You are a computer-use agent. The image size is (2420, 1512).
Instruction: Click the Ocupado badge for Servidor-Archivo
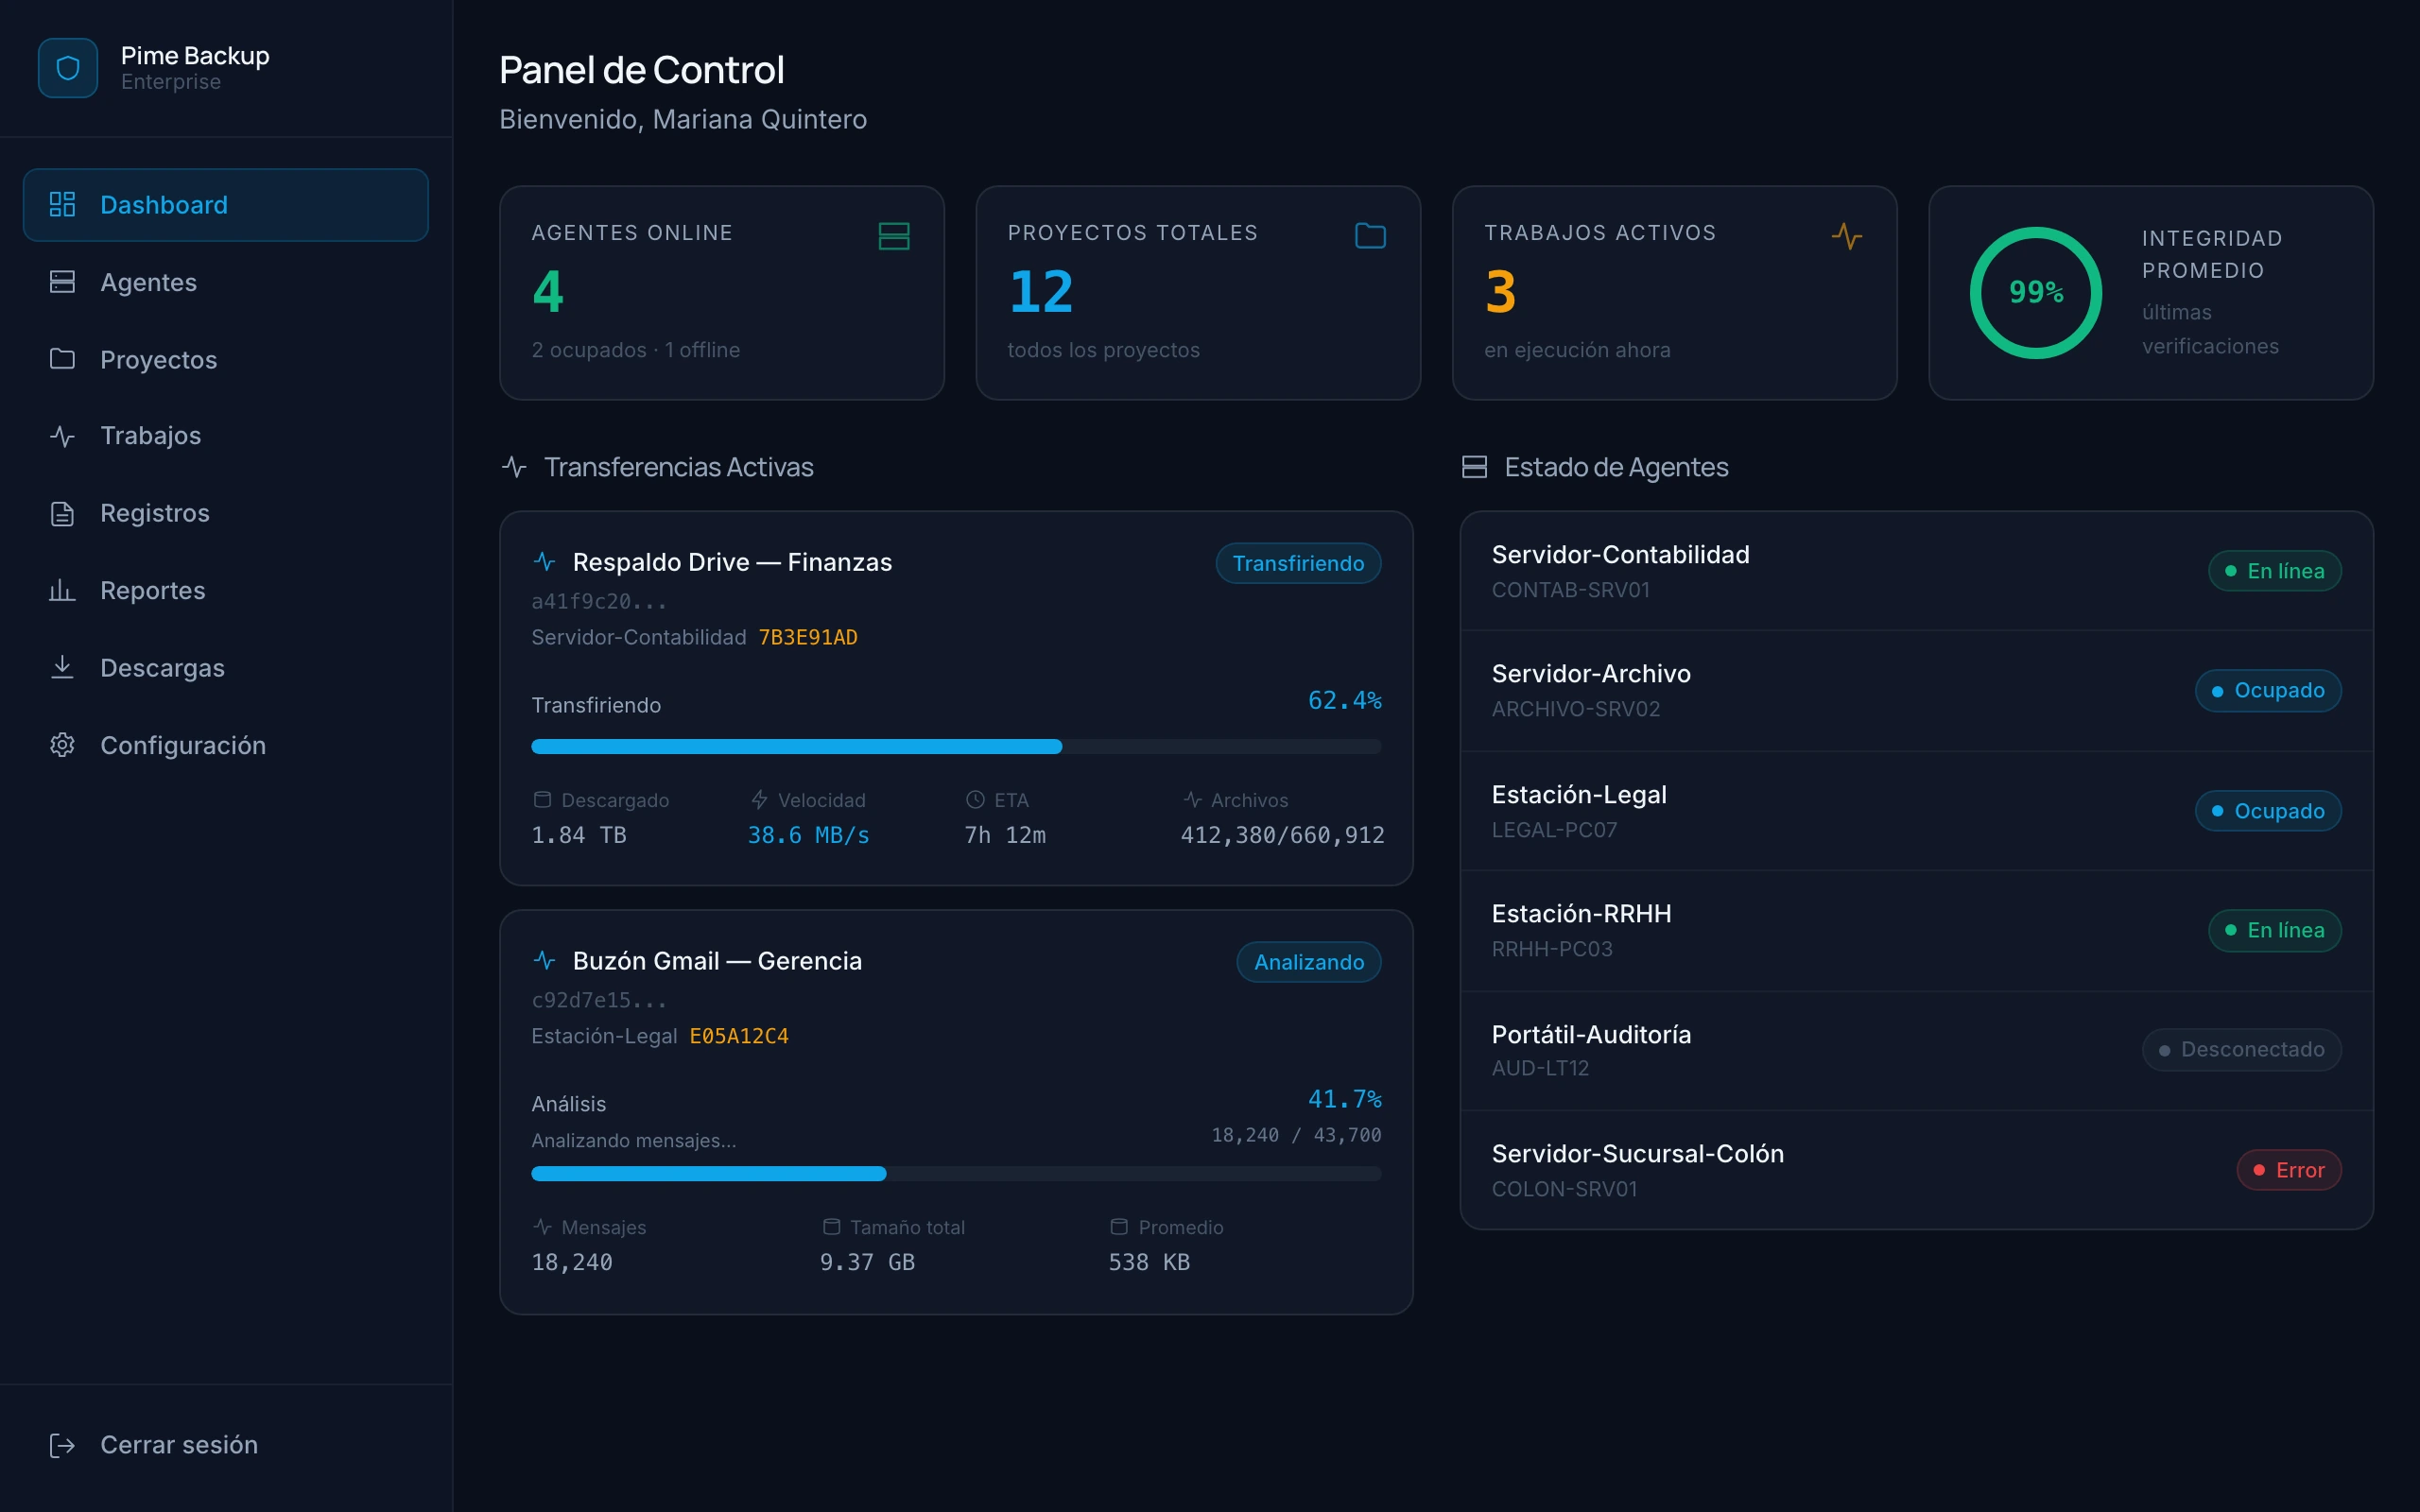(2268, 690)
